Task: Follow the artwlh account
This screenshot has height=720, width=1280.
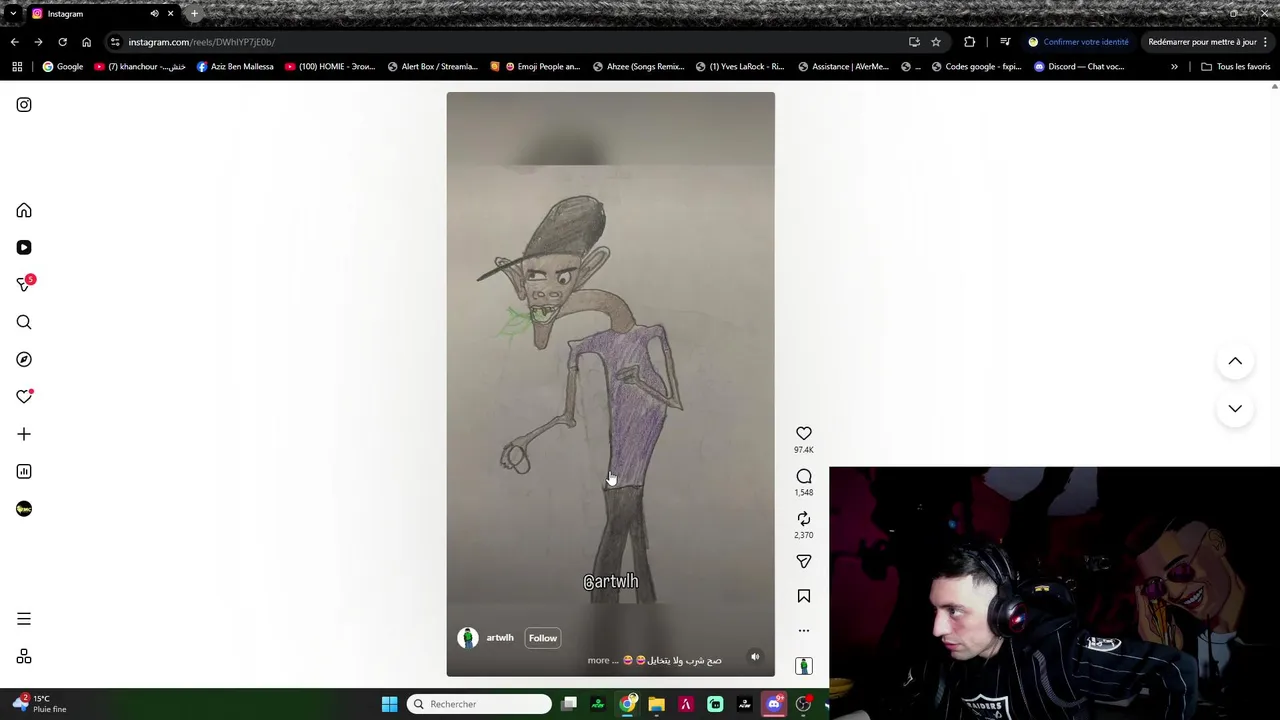Action: point(543,638)
